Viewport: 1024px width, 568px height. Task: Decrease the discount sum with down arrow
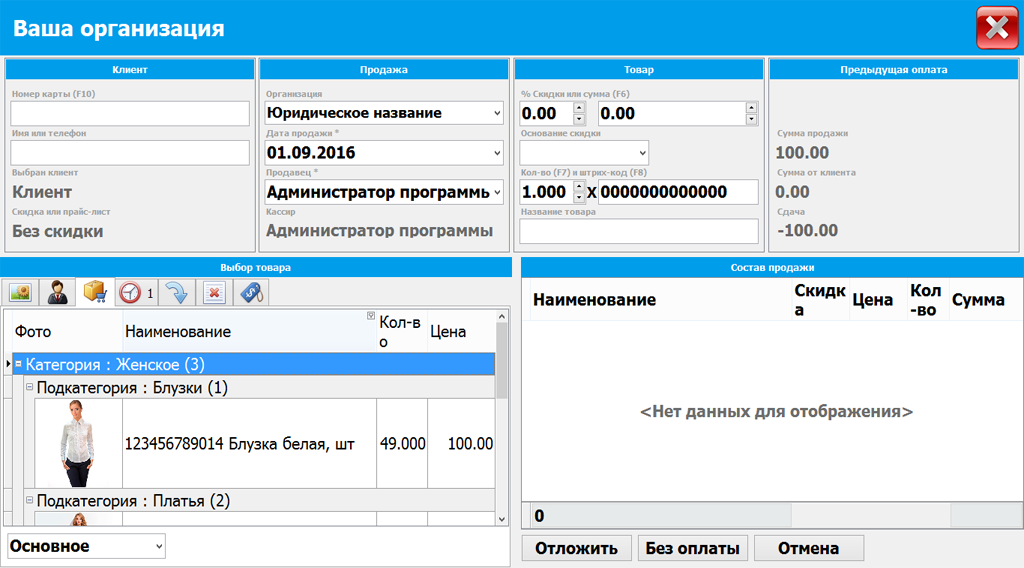pos(752,119)
